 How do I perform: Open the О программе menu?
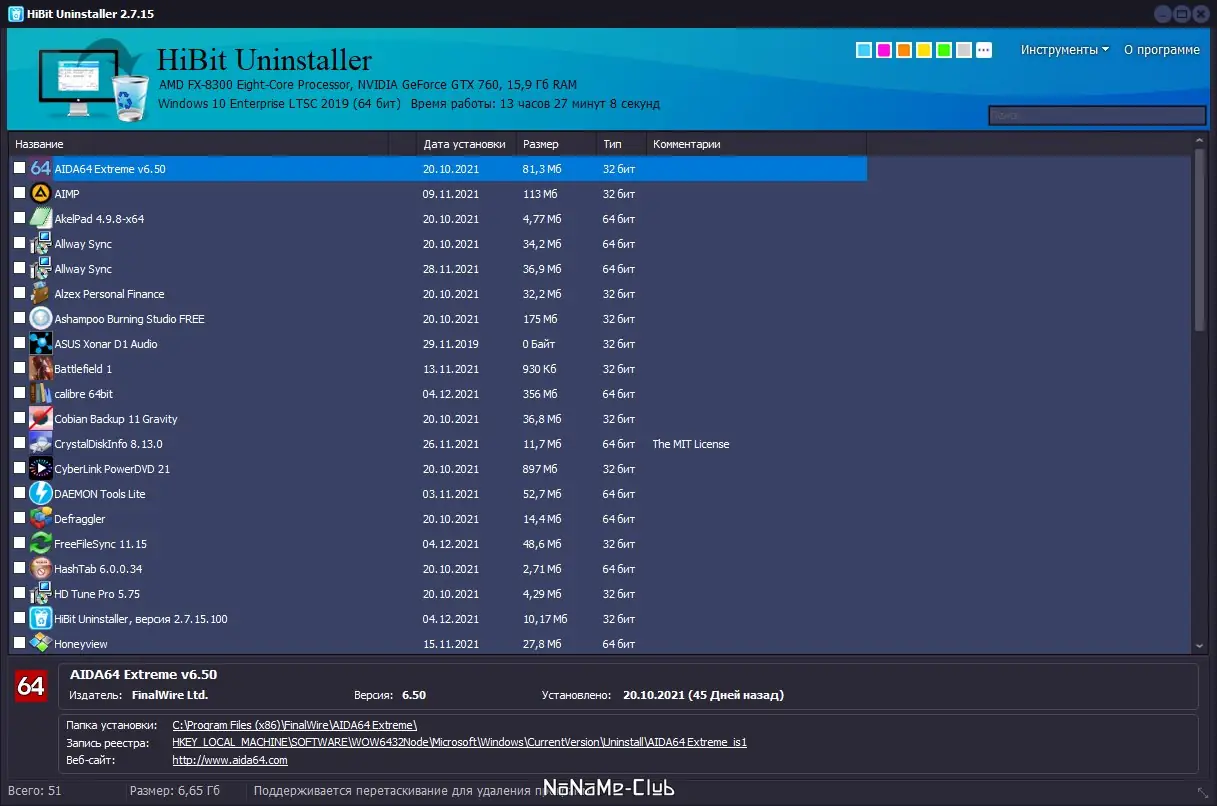click(1161, 50)
